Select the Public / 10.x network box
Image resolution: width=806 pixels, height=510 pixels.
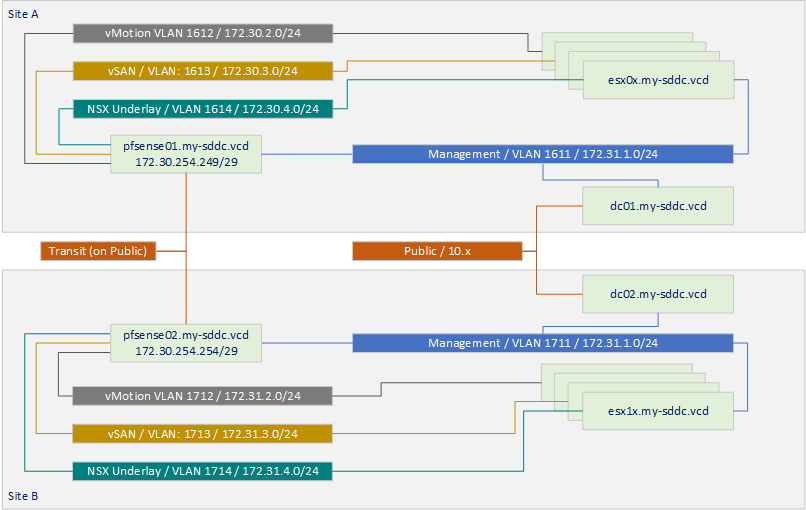(437, 251)
